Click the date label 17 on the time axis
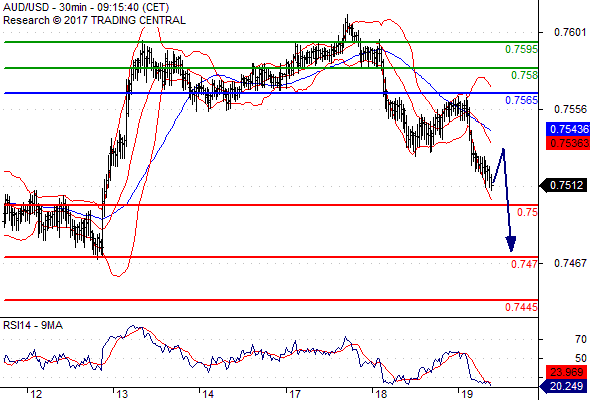Viewport: 590px width, 400px height. (295, 394)
